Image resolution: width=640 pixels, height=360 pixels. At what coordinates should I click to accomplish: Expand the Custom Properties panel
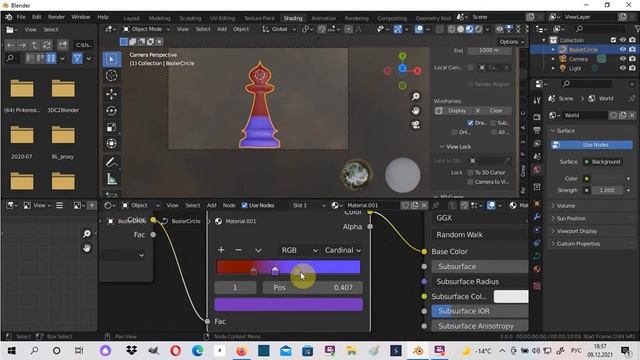pos(578,244)
